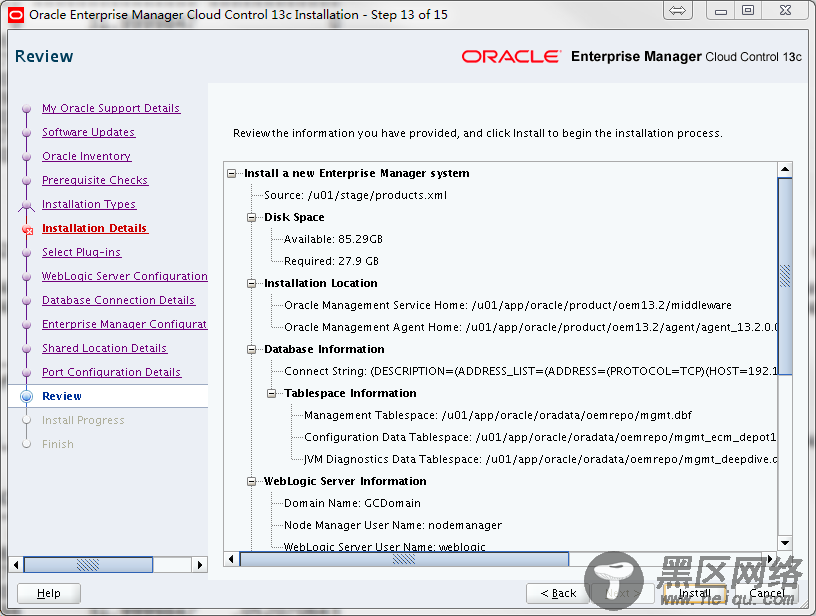The width and height of the screenshot is (816, 616).
Task: Open the Installation Types step
Action: click(89, 204)
